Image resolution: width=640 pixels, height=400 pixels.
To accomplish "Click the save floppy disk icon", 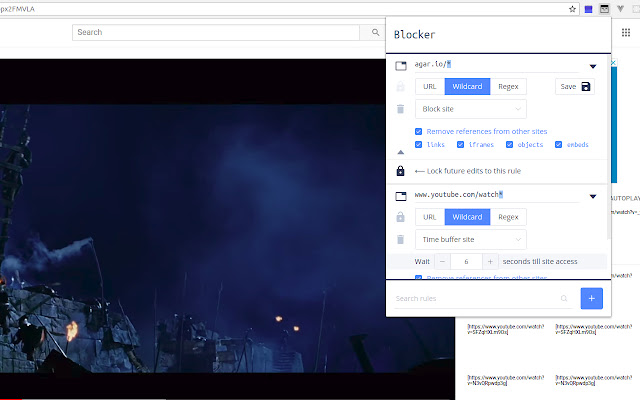I will pos(586,87).
